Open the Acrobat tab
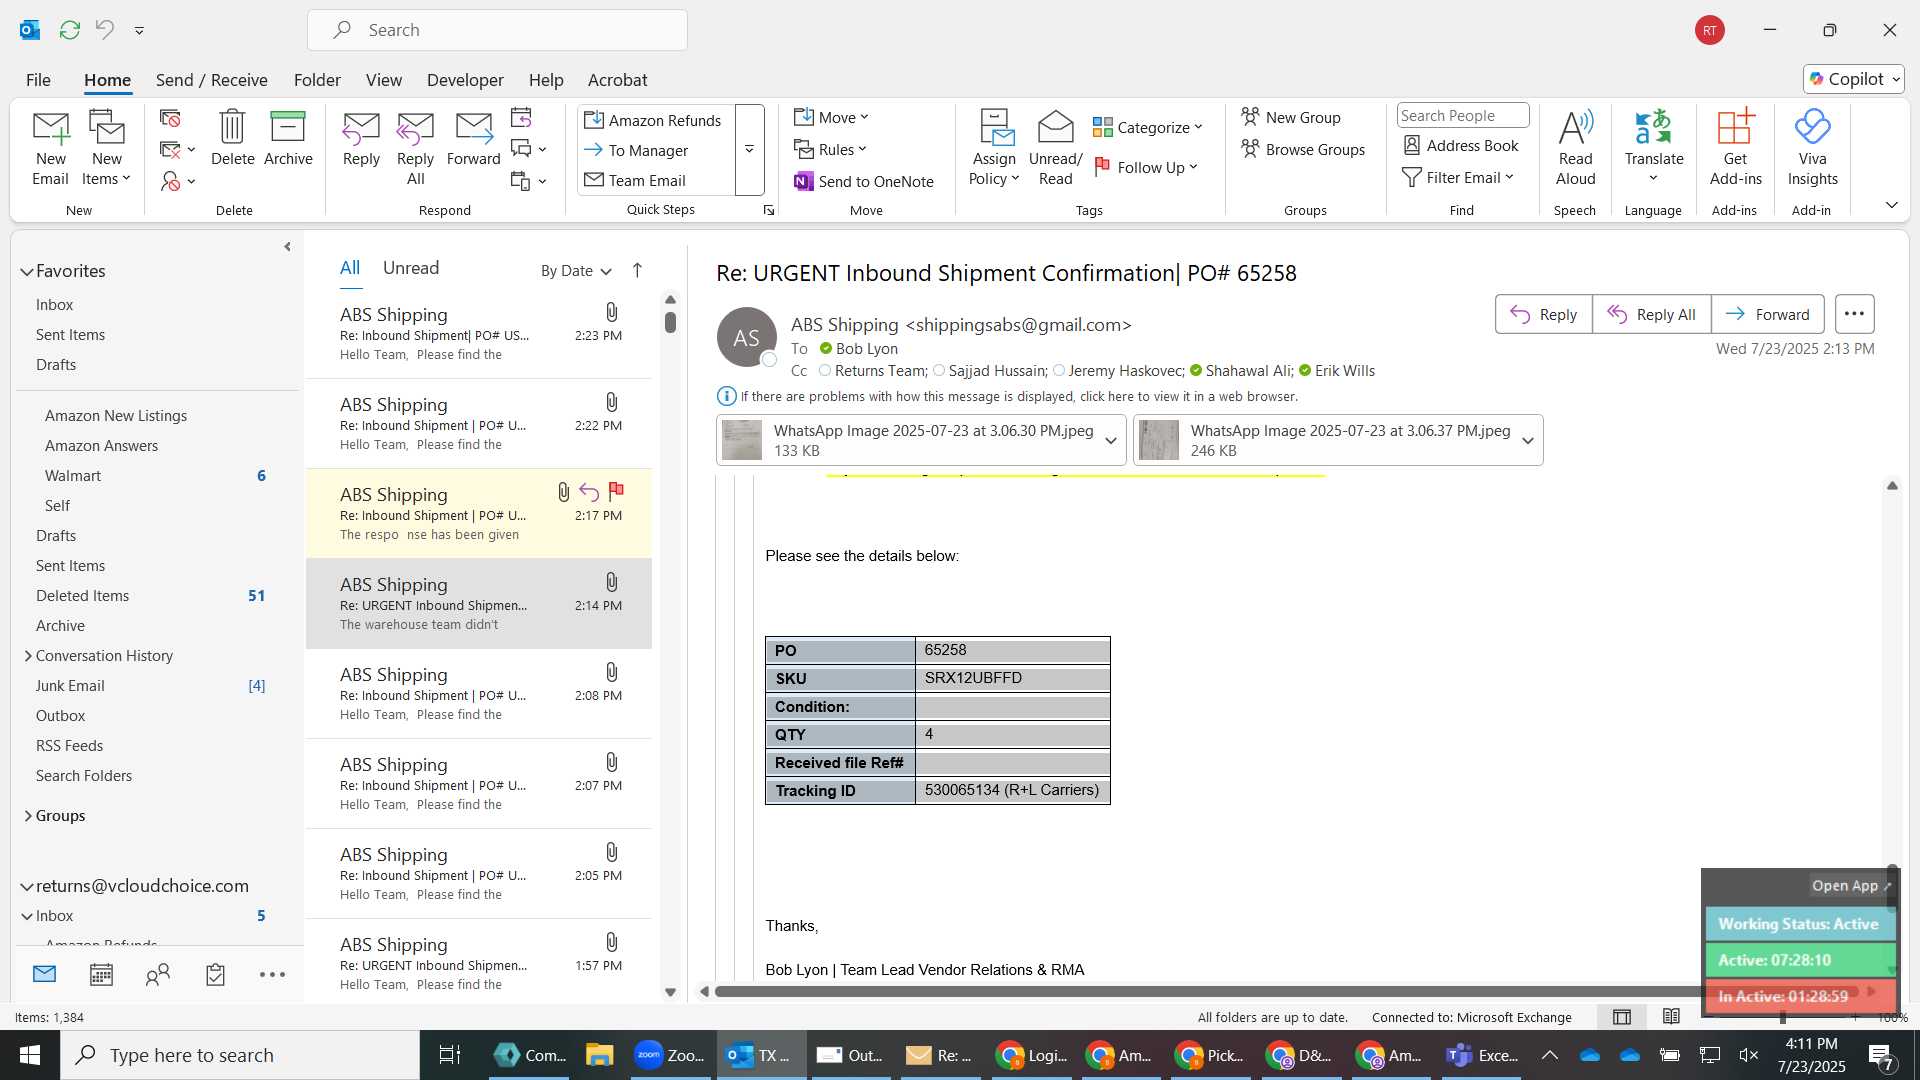 pyautogui.click(x=617, y=80)
